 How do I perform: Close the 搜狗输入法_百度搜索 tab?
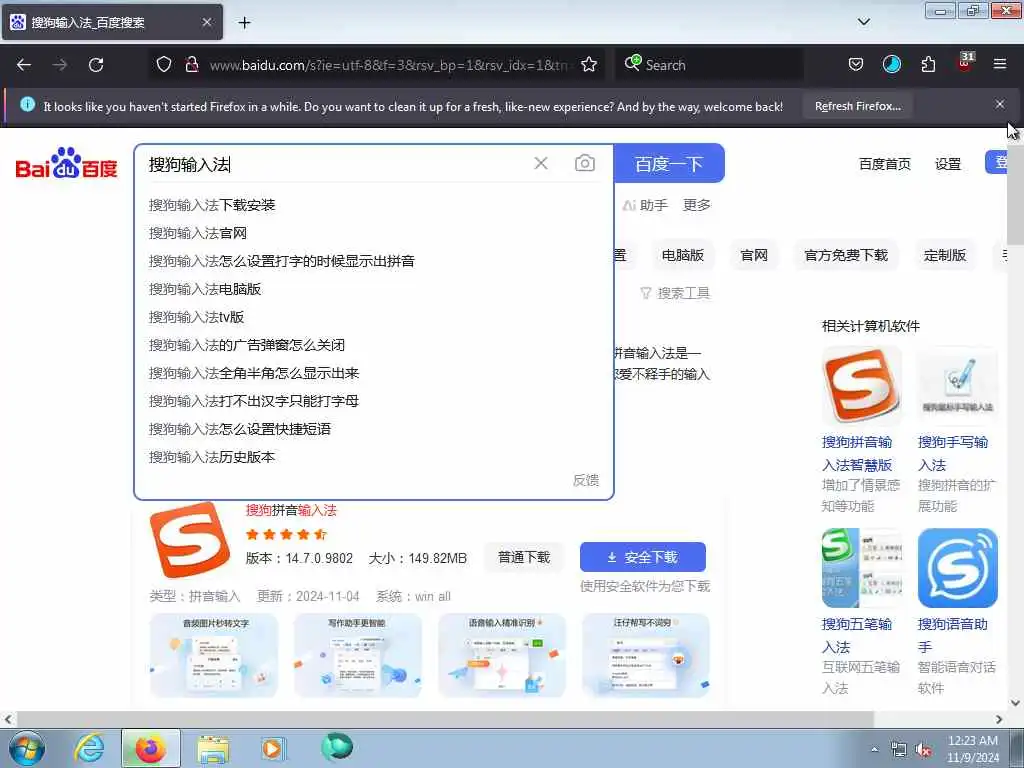pos(206,22)
